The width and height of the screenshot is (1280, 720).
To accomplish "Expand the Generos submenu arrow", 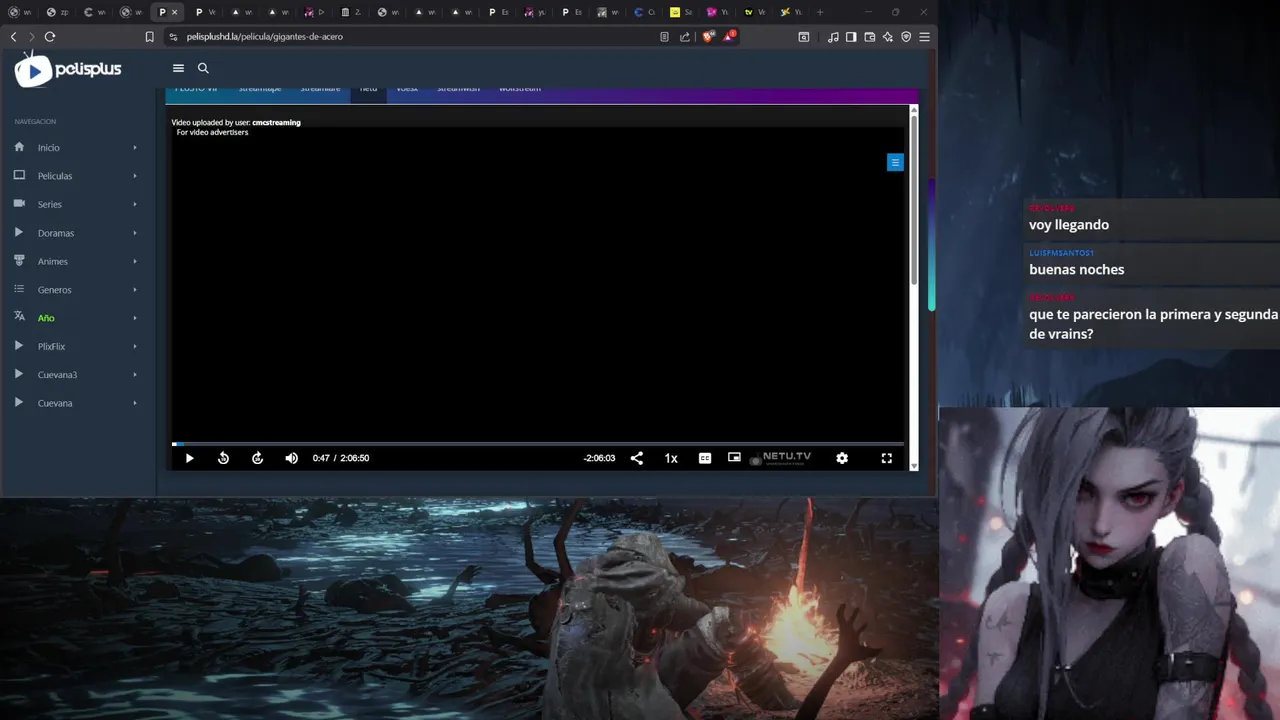I will coord(135,290).
